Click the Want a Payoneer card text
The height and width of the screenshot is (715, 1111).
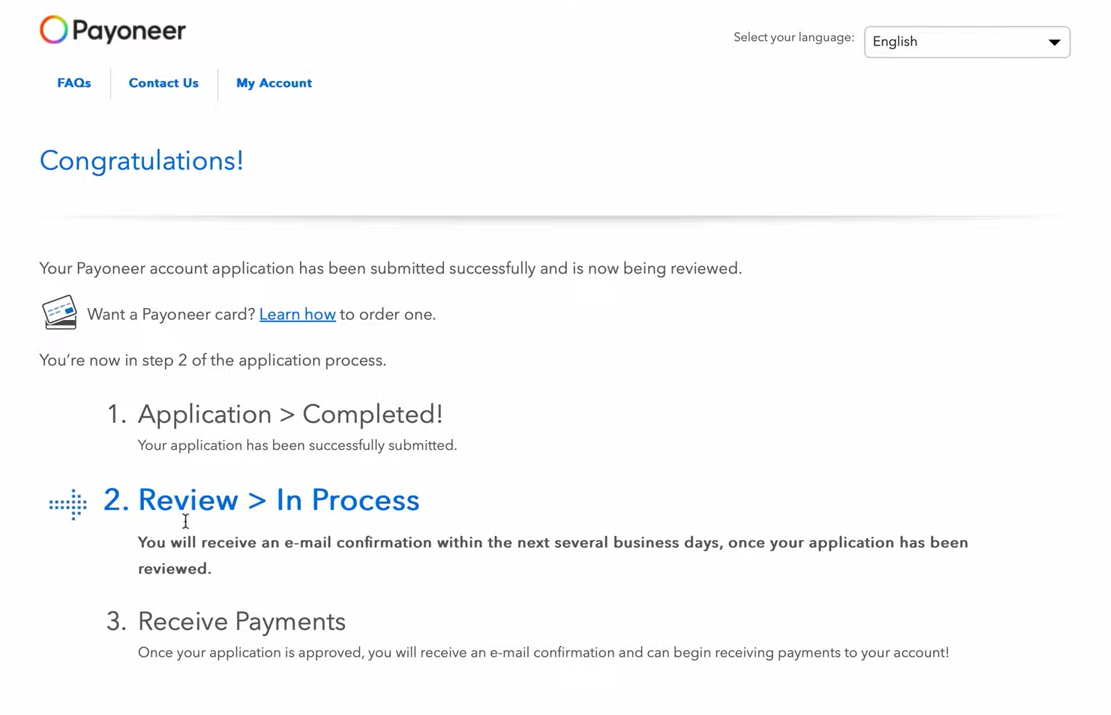[x=170, y=313]
